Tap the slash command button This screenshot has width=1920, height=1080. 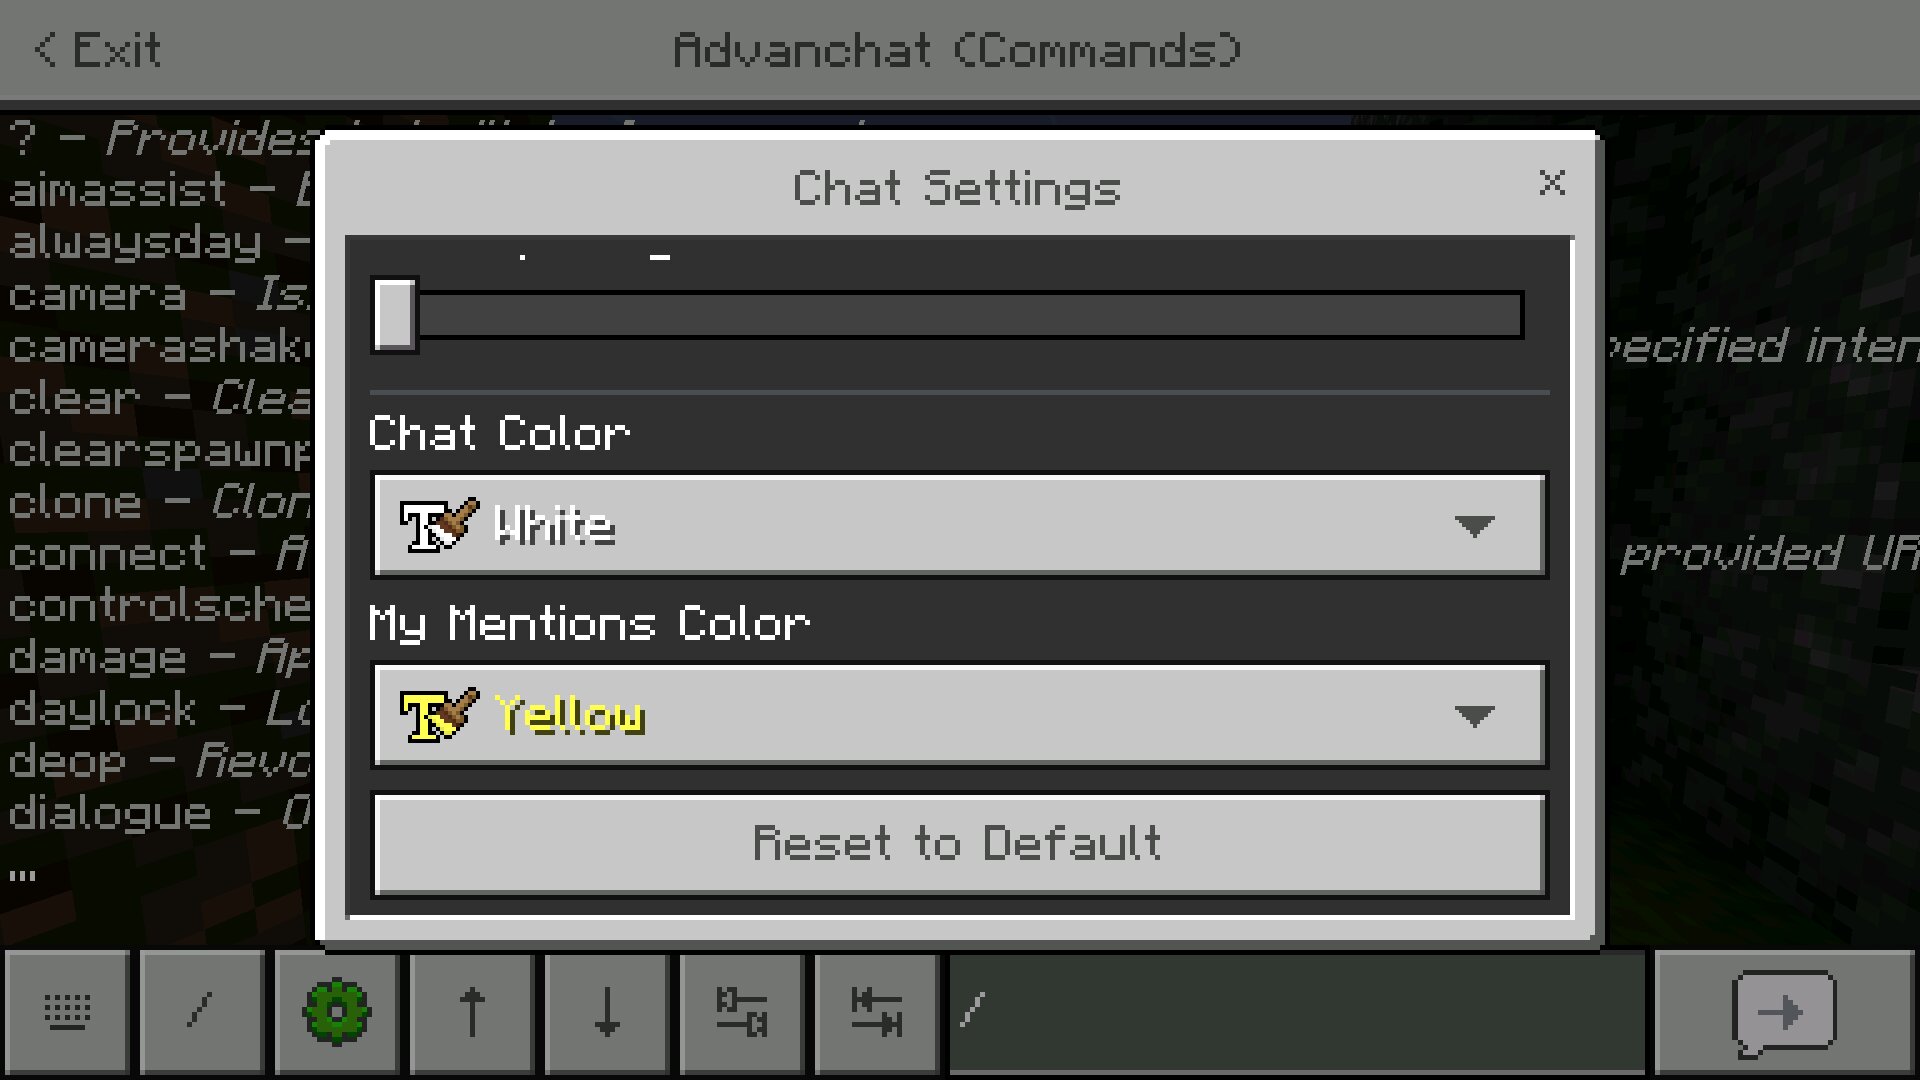tap(202, 1013)
